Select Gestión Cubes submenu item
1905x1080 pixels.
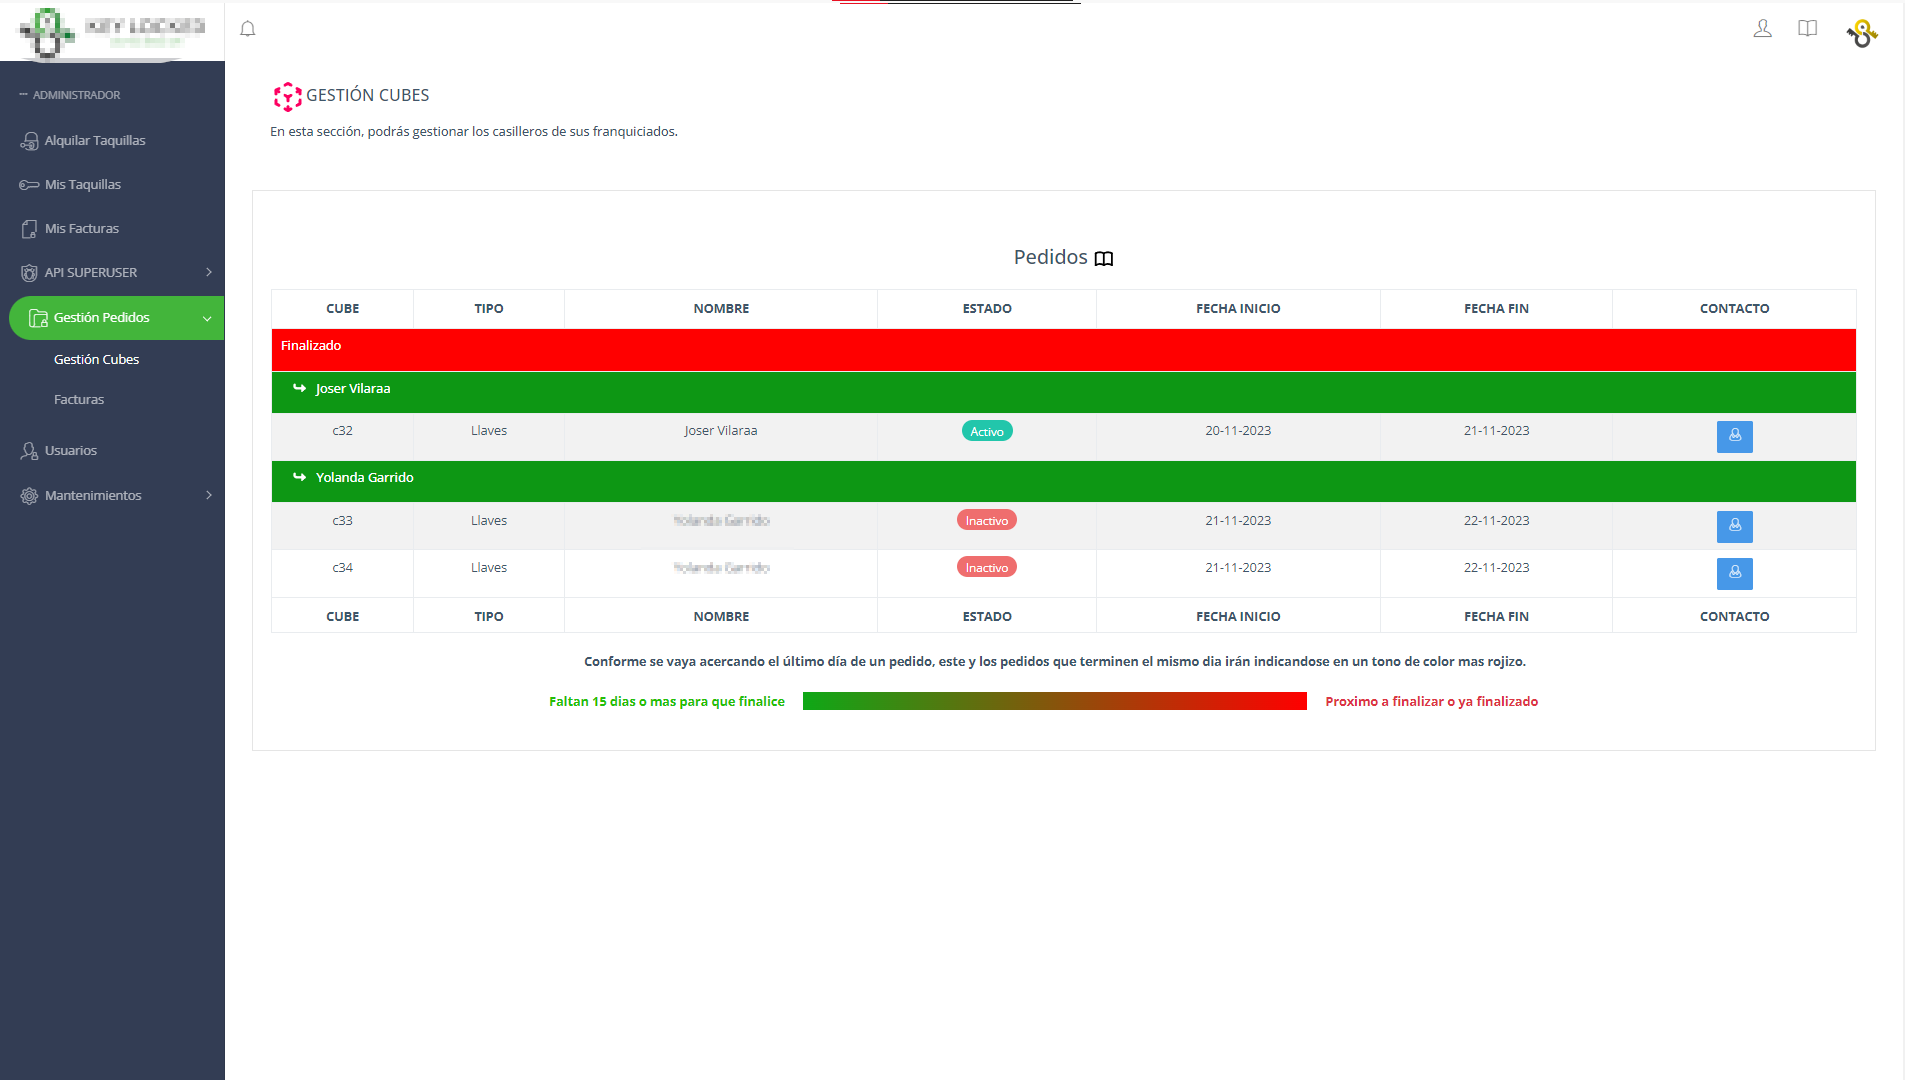(96, 360)
